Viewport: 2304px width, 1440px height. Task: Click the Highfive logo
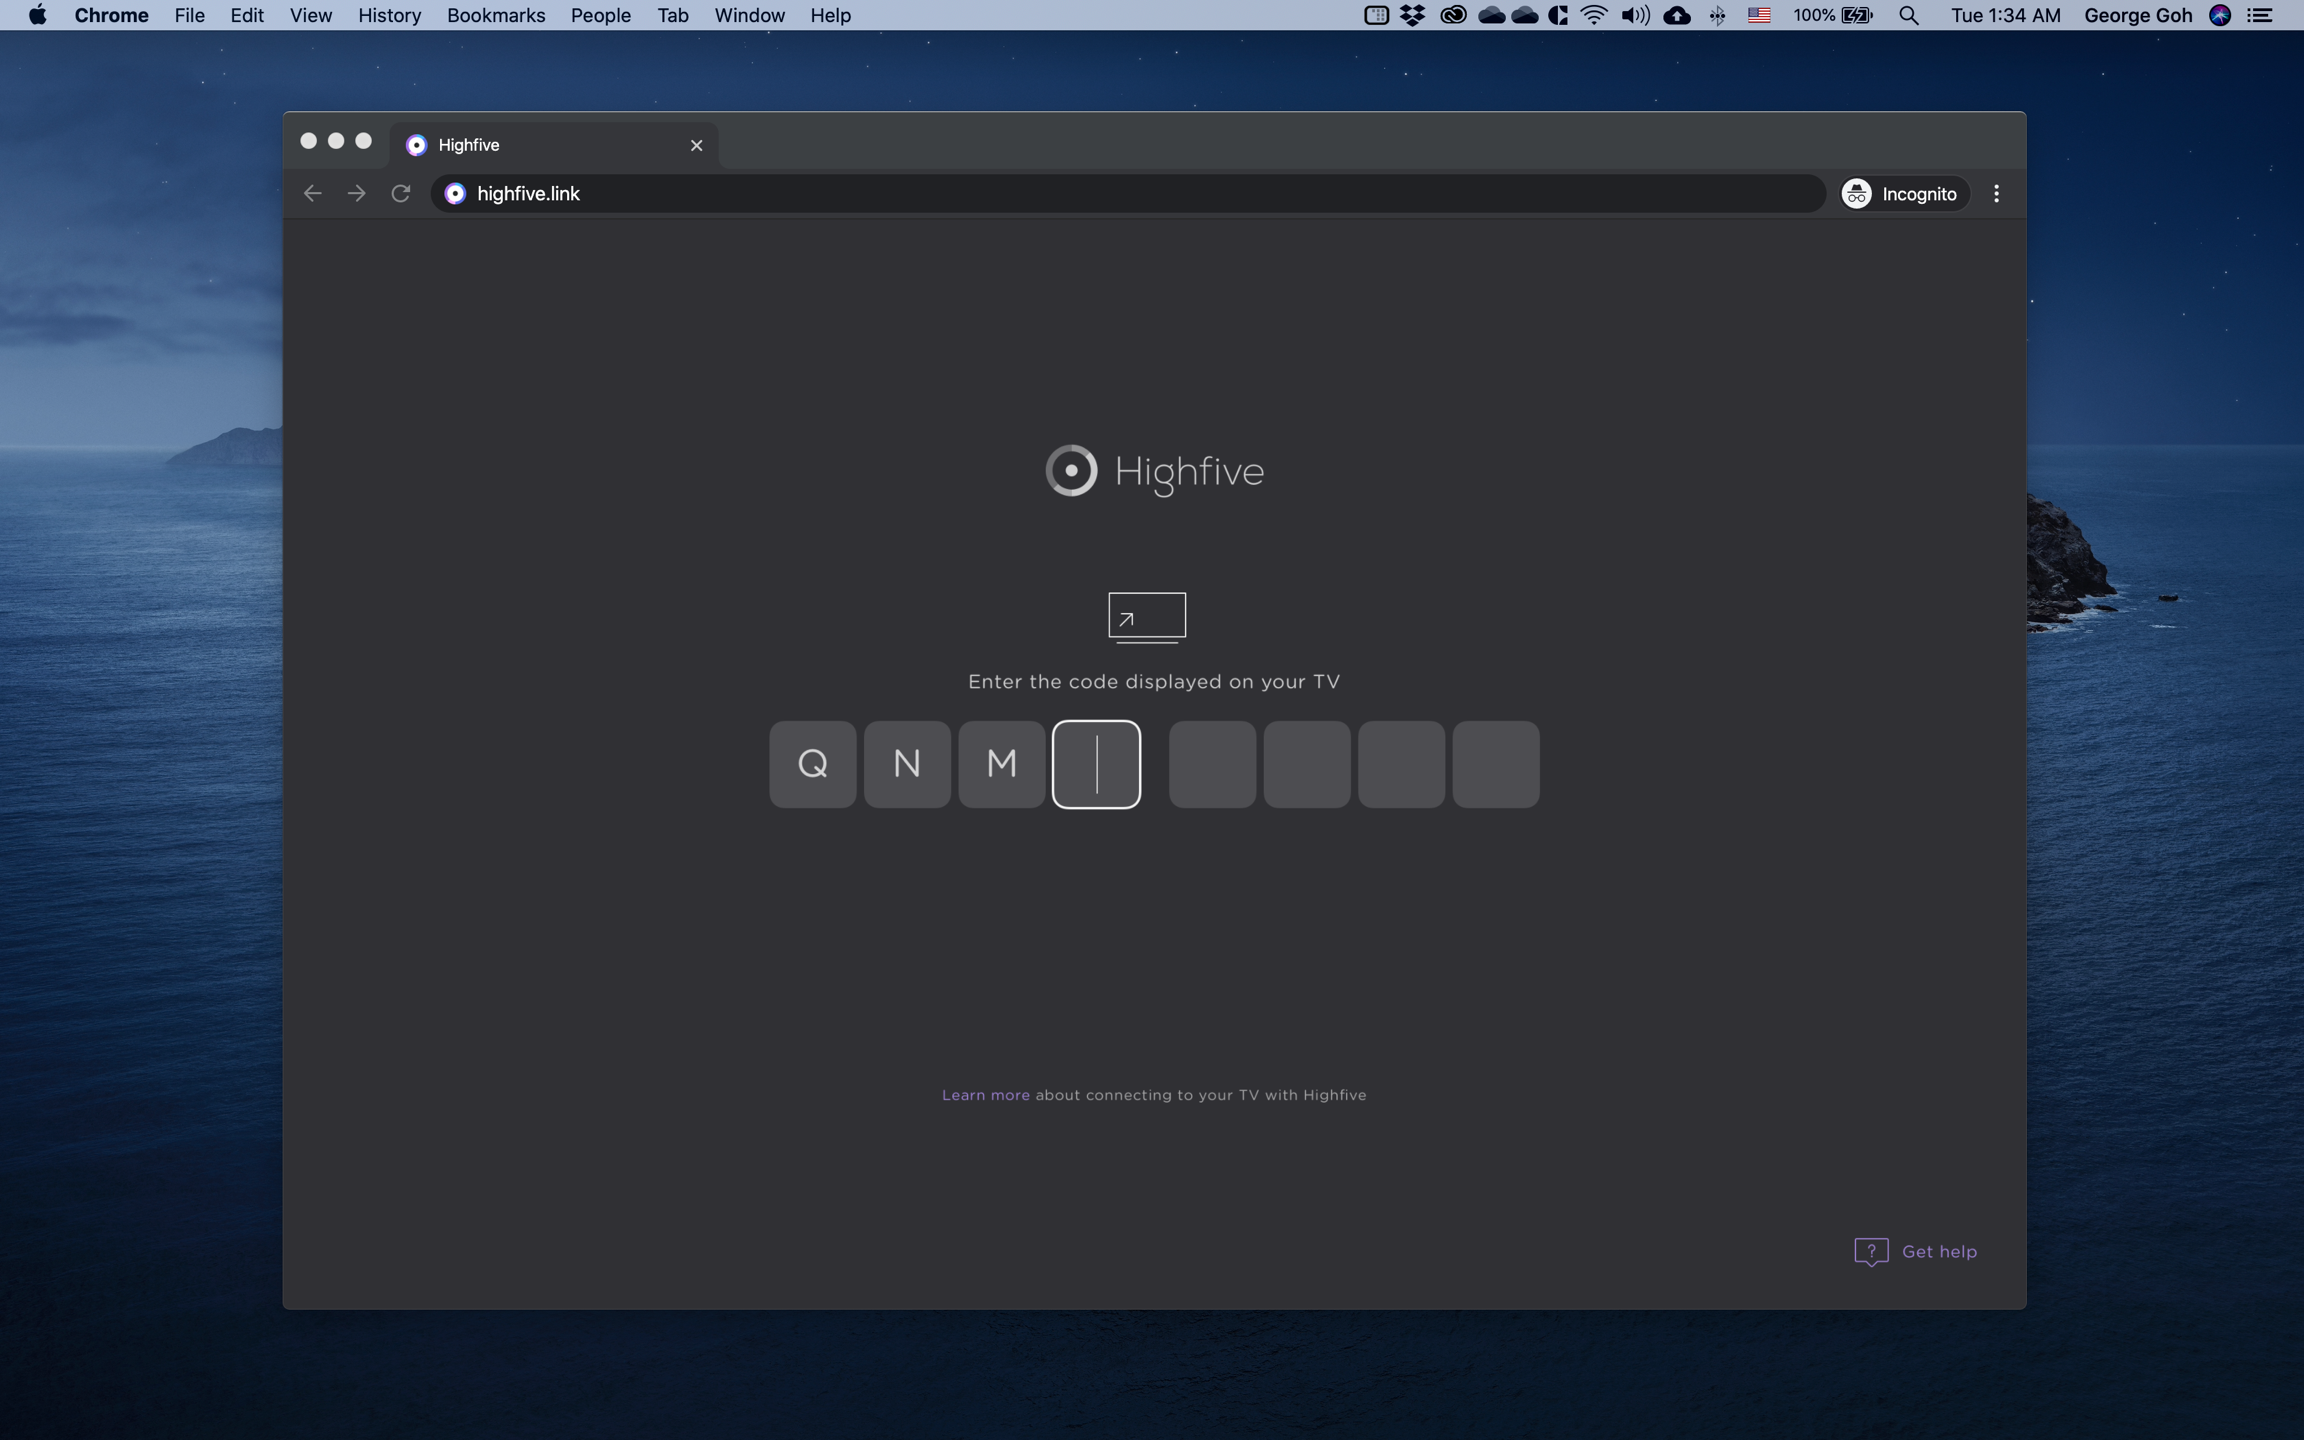pyautogui.click(x=1154, y=470)
